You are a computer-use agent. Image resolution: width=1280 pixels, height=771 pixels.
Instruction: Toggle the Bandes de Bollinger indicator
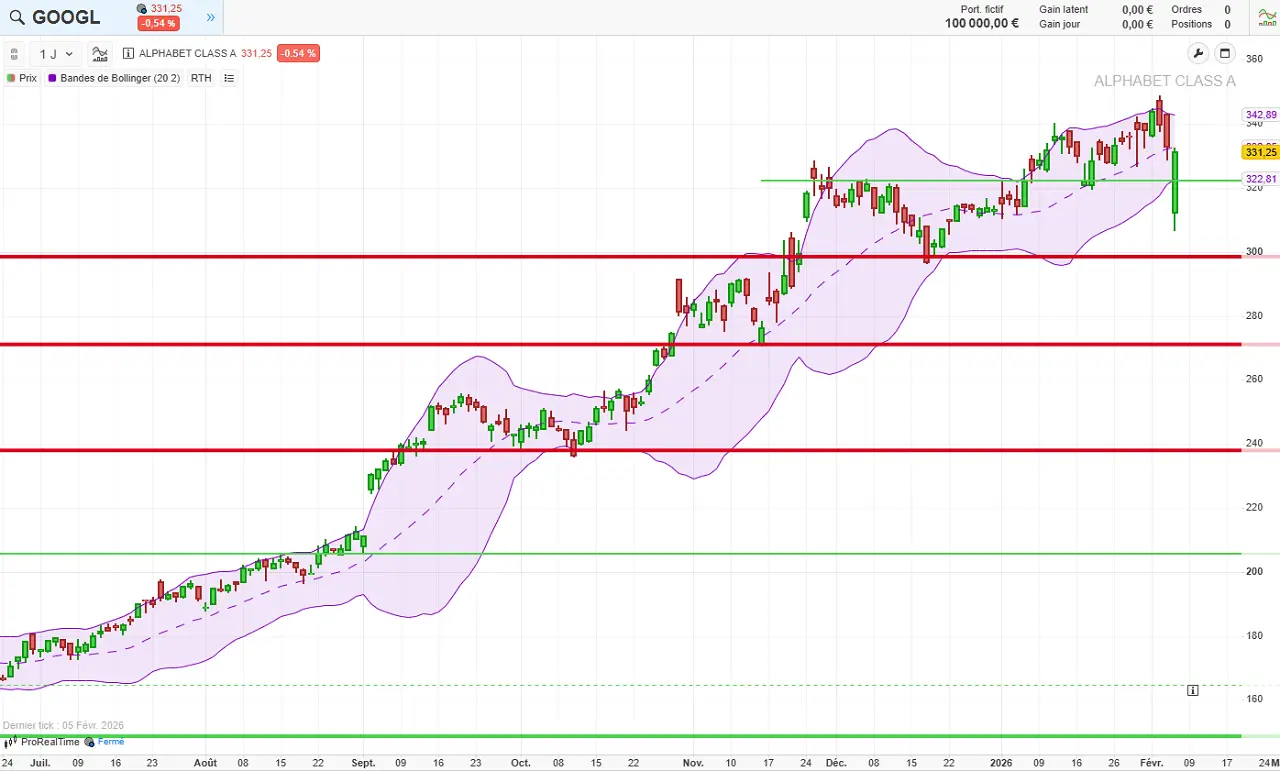point(113,78)
